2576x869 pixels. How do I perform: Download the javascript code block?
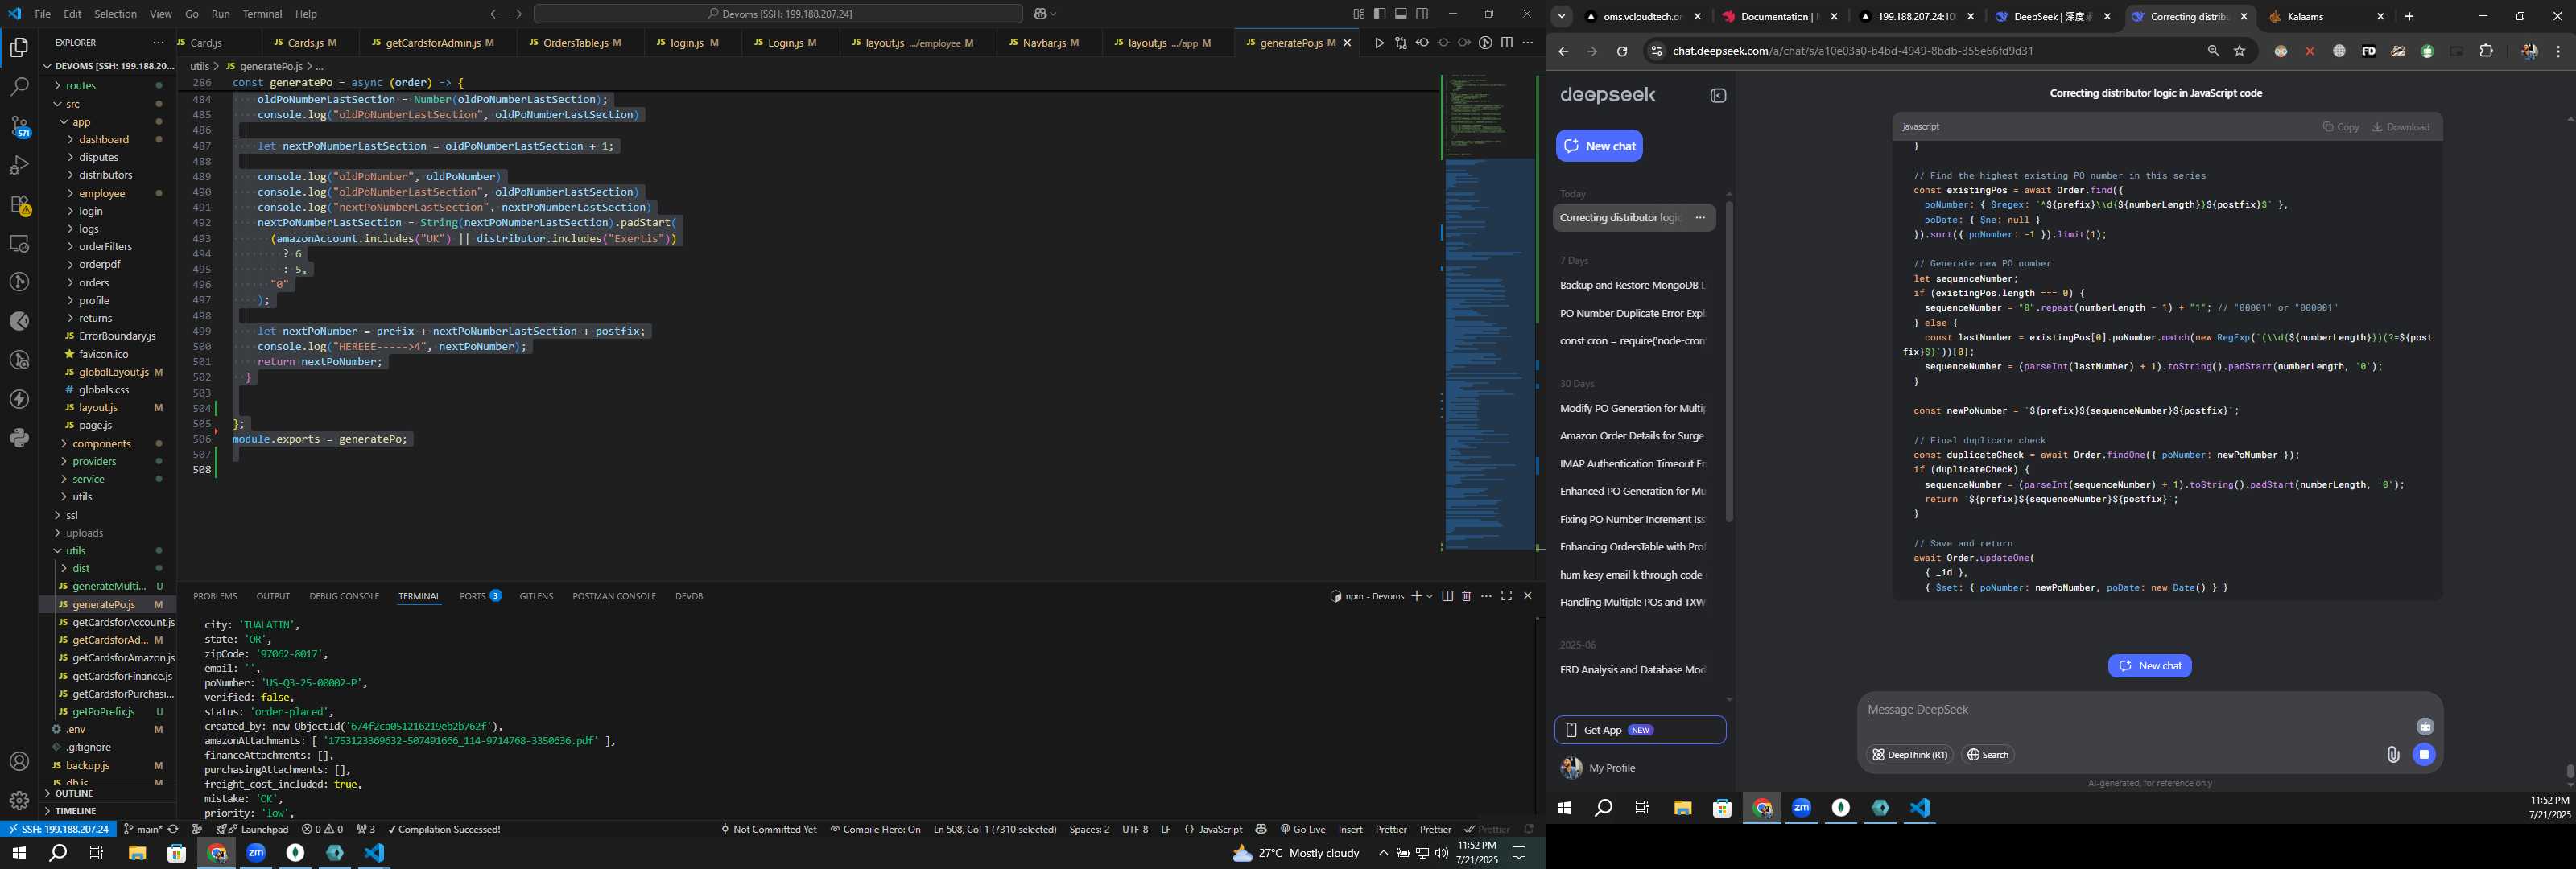pyautogui.click(x=2401, y=127)
